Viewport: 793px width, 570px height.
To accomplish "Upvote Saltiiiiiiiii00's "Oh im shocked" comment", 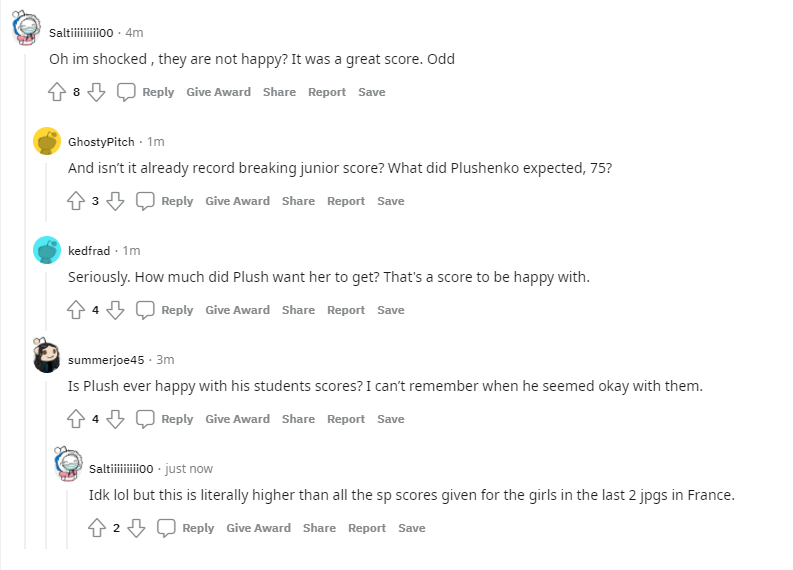I will [x=57, y=92].
